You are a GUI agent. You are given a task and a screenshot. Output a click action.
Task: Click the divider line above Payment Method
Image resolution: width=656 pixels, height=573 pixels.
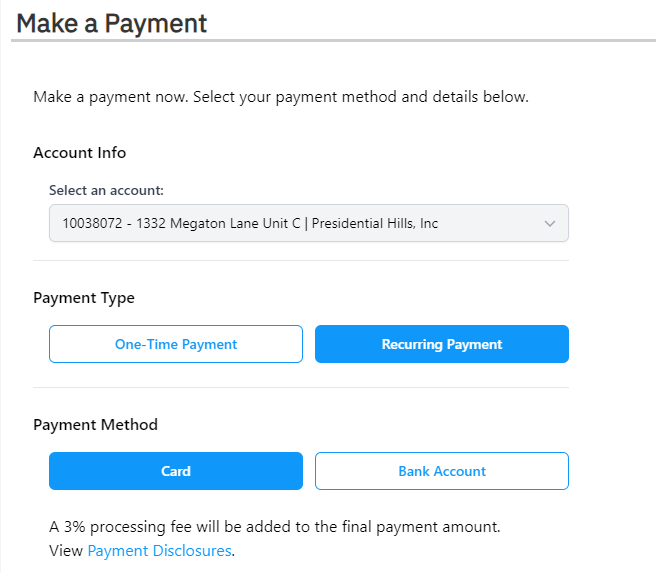[300, 388]
